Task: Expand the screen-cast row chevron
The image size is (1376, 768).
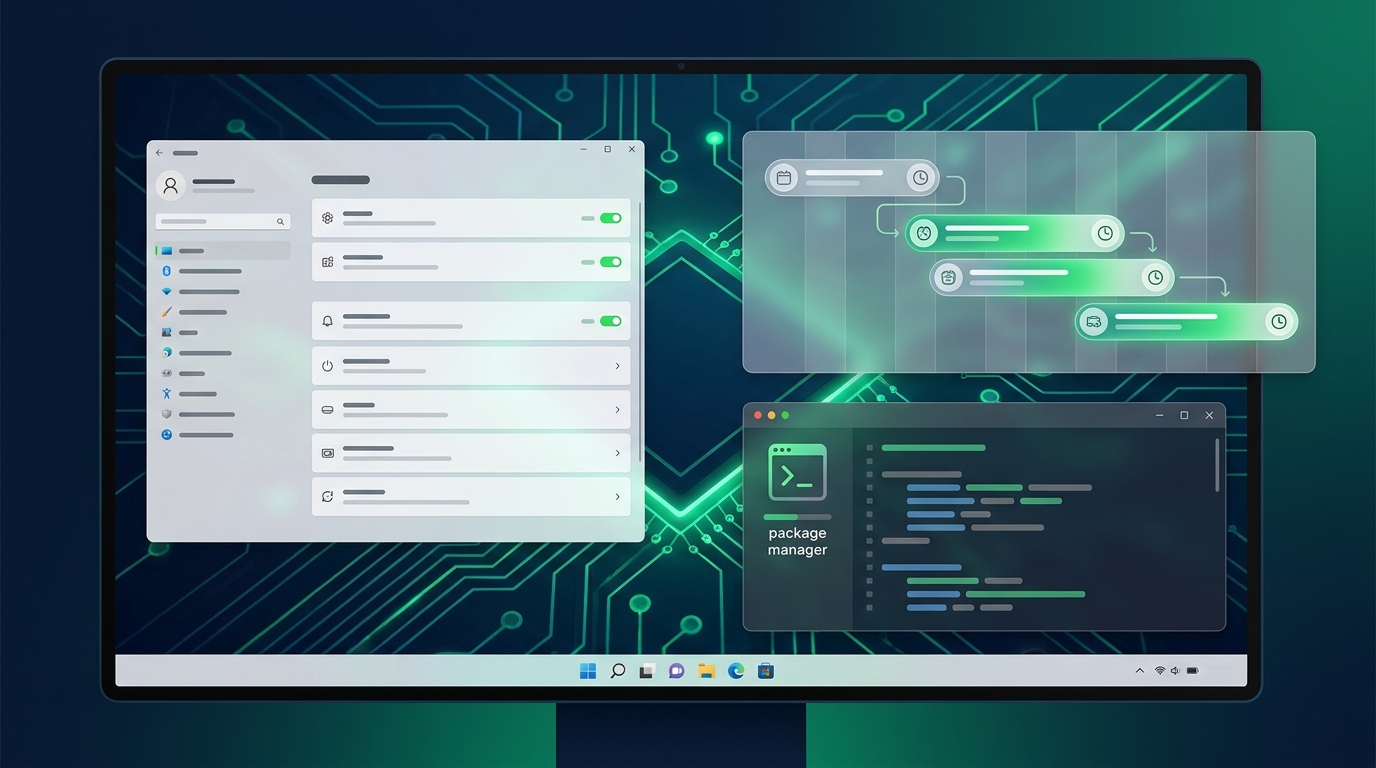Action: pos(618,453)
